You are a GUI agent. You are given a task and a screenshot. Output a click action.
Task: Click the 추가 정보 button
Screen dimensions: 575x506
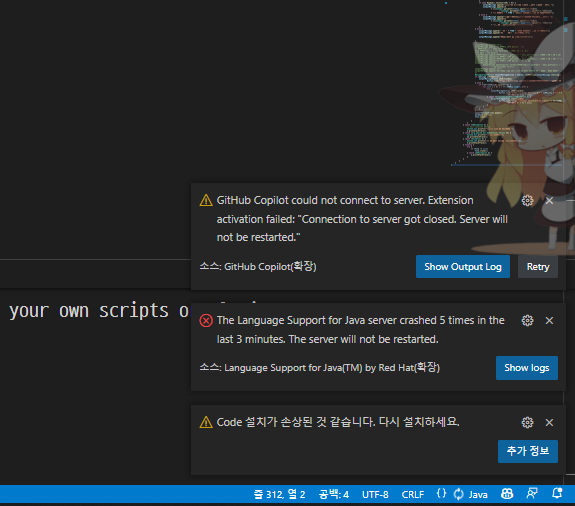(528, 451)
